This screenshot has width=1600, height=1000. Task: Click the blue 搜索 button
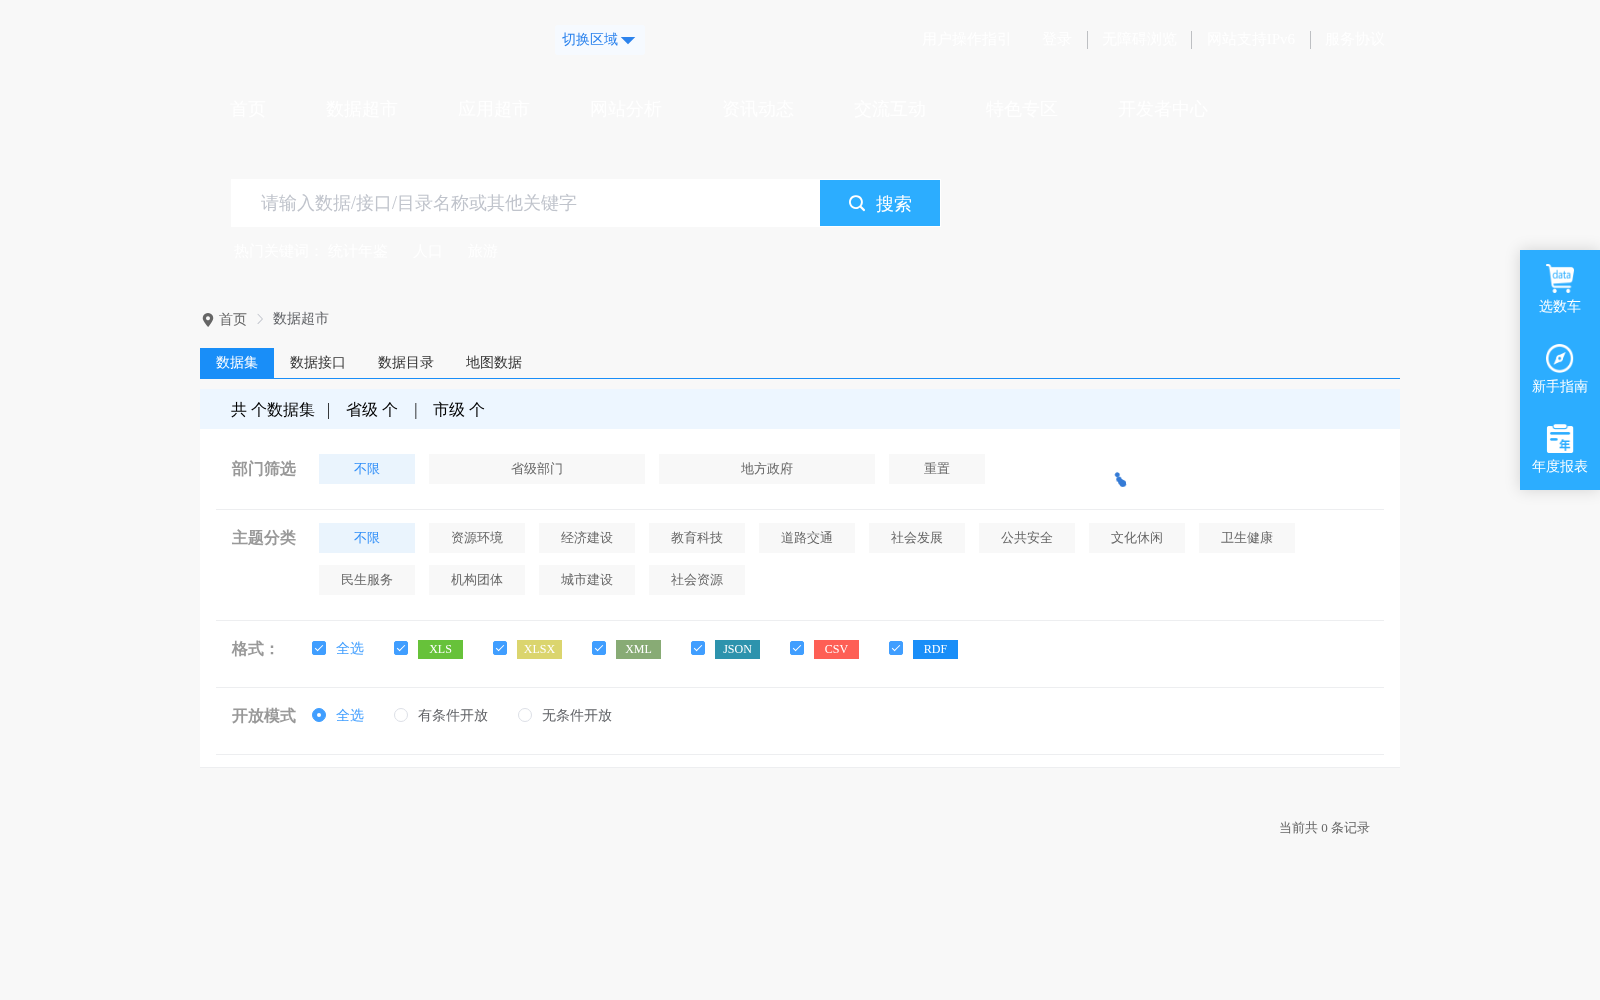[880, 203]
